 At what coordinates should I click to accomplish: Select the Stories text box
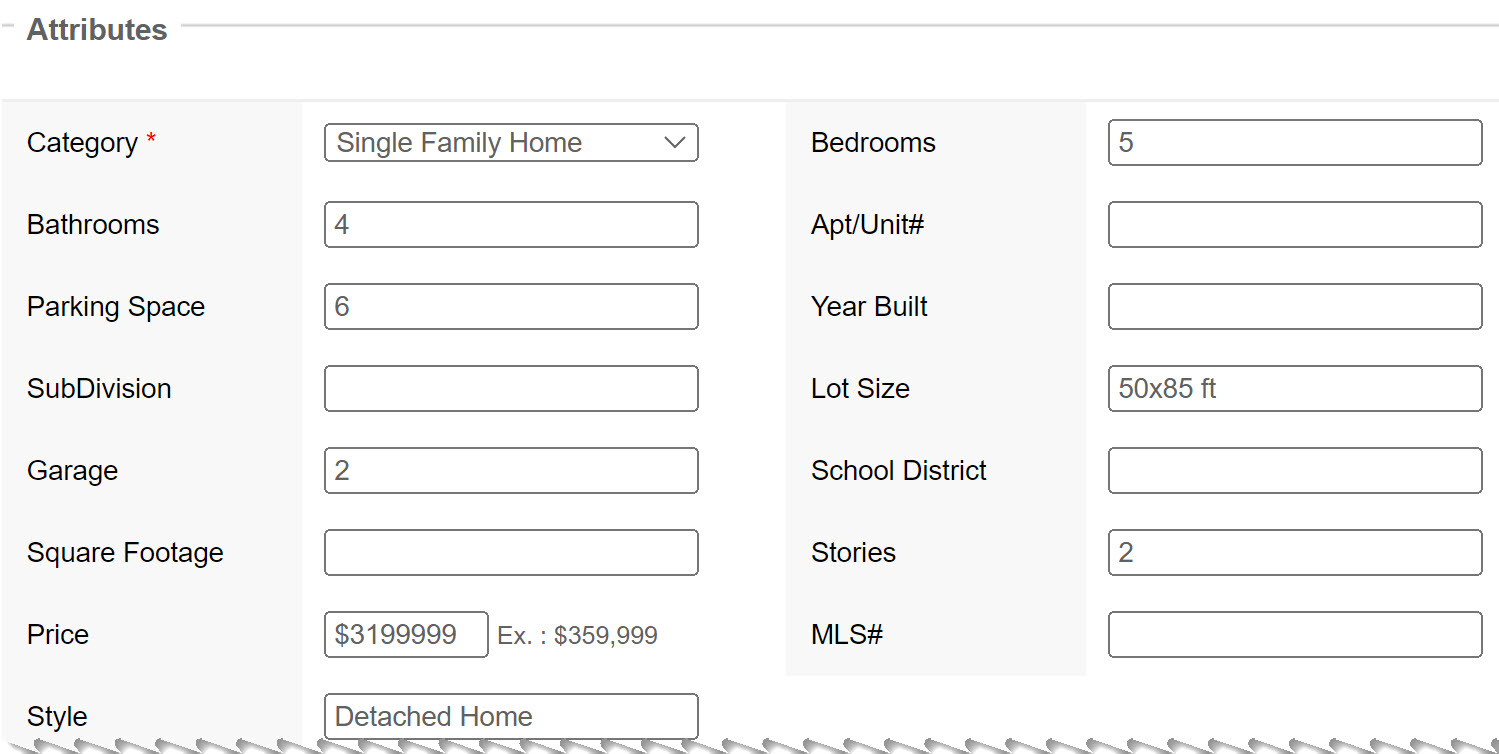pyautogui.click(x=1294, y=553)
